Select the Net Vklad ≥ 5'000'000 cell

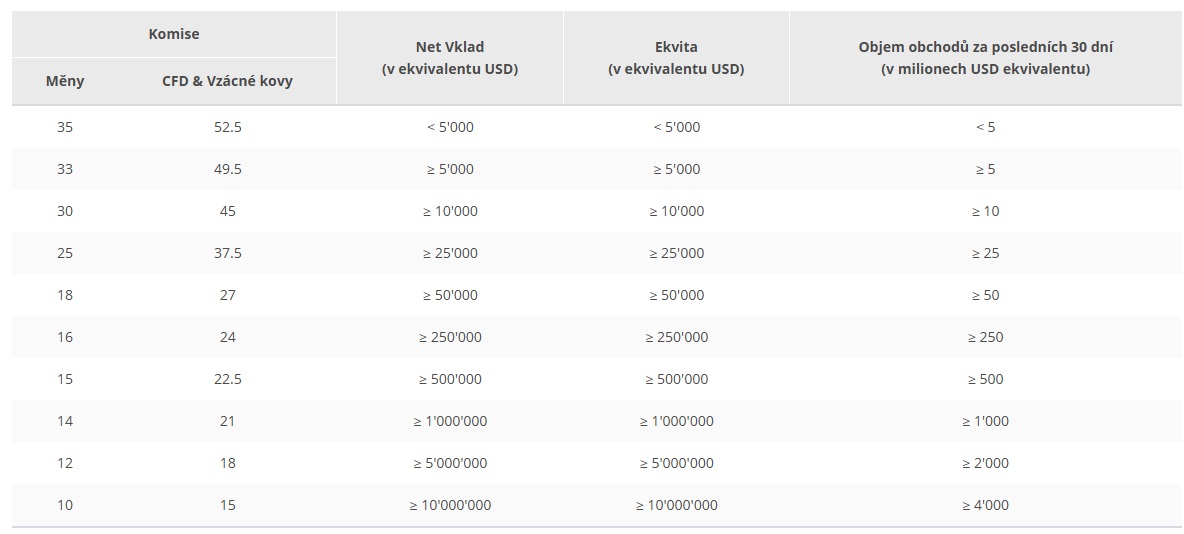pyautogui.click(x=450, y=462)
